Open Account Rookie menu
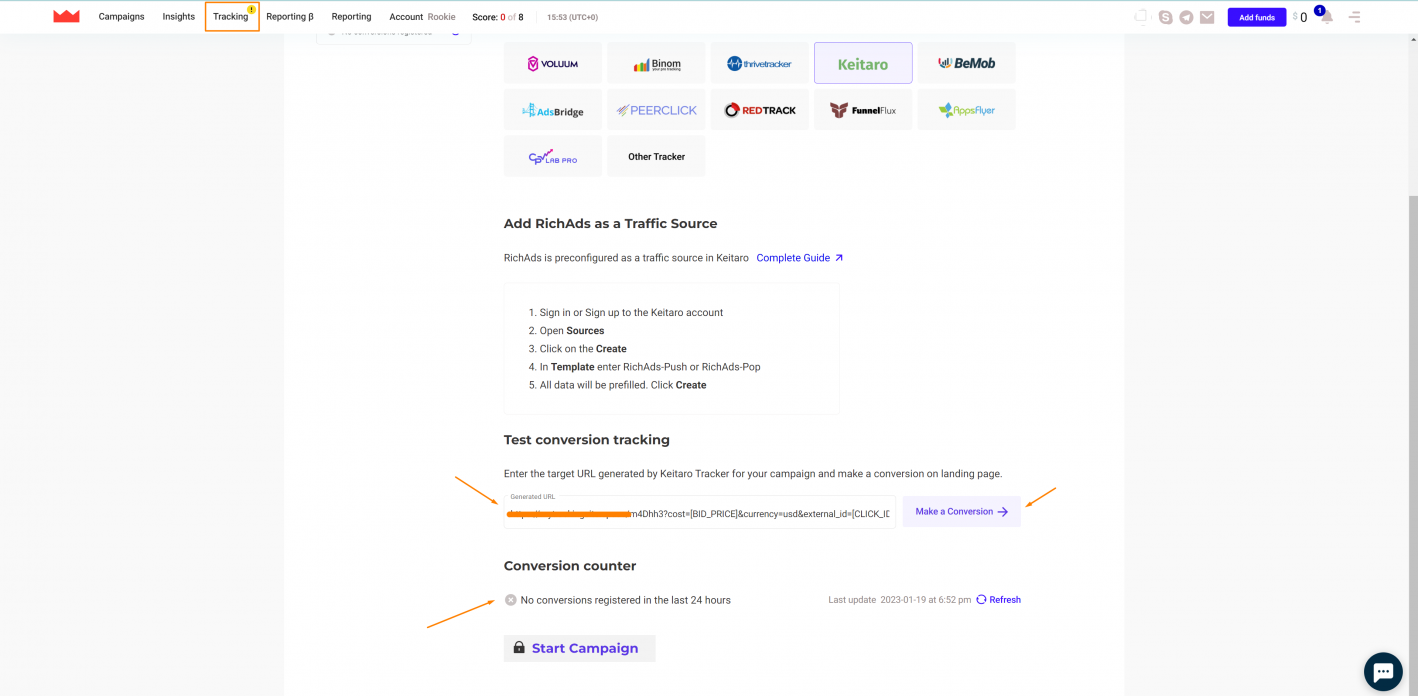Viewport: 1418px width, 696px height. [422, 17]
